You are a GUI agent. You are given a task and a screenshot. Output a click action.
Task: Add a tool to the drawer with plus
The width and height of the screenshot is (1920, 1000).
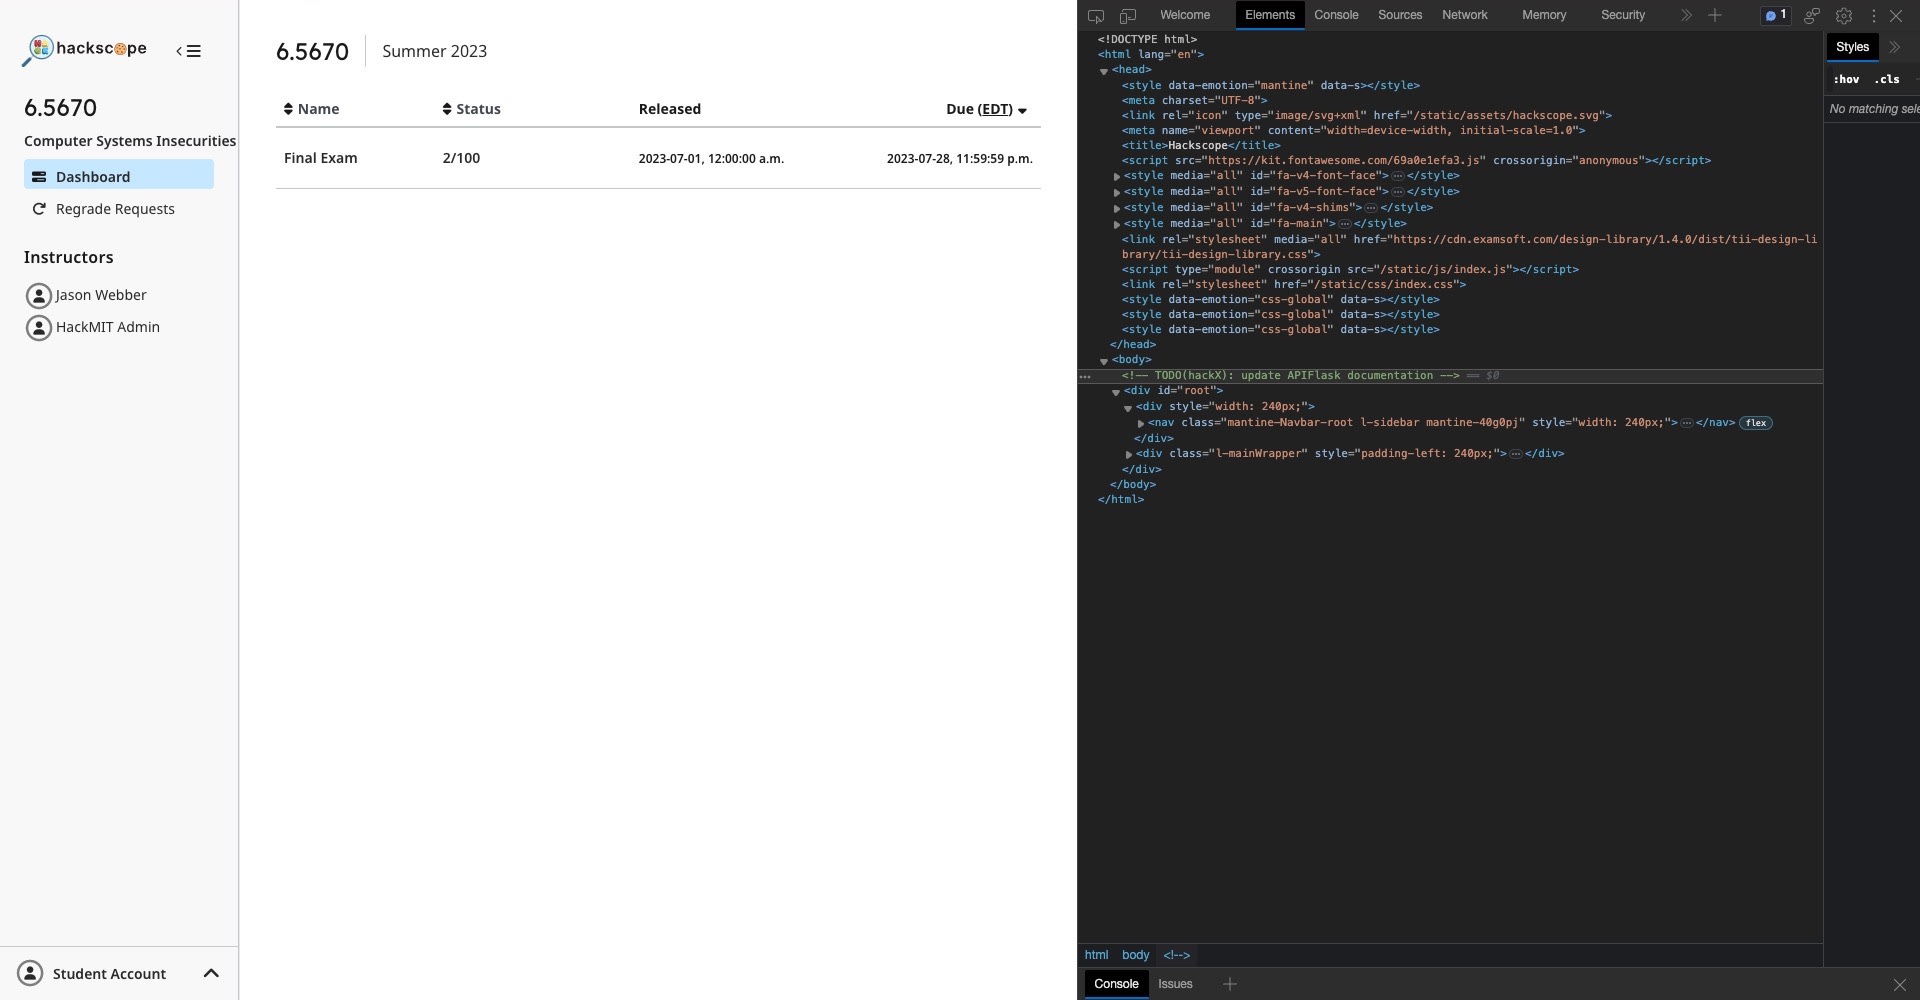pyautogui.click(x=1230, y=984)
